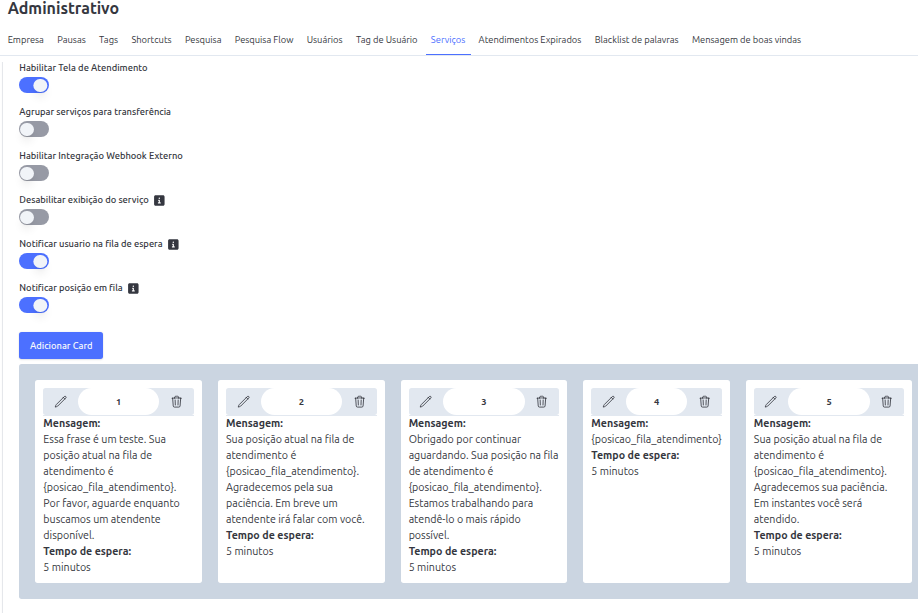
Task: Open the Mensagem de boas vindas tab
Action: 746,40
